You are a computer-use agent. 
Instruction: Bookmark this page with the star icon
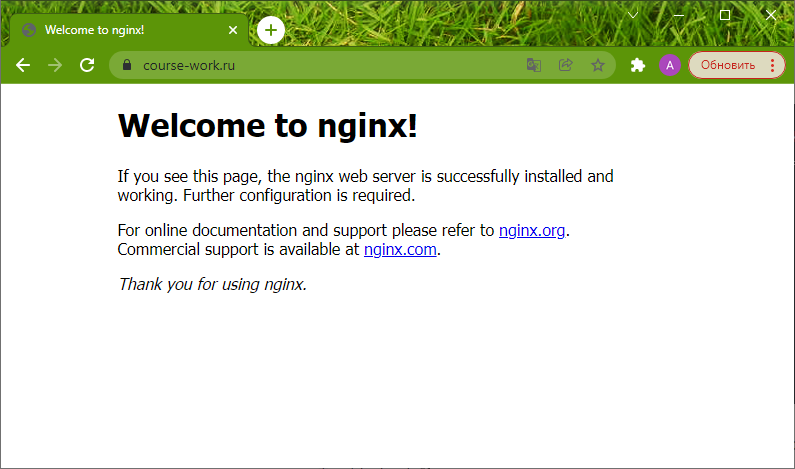pos(598,65)
